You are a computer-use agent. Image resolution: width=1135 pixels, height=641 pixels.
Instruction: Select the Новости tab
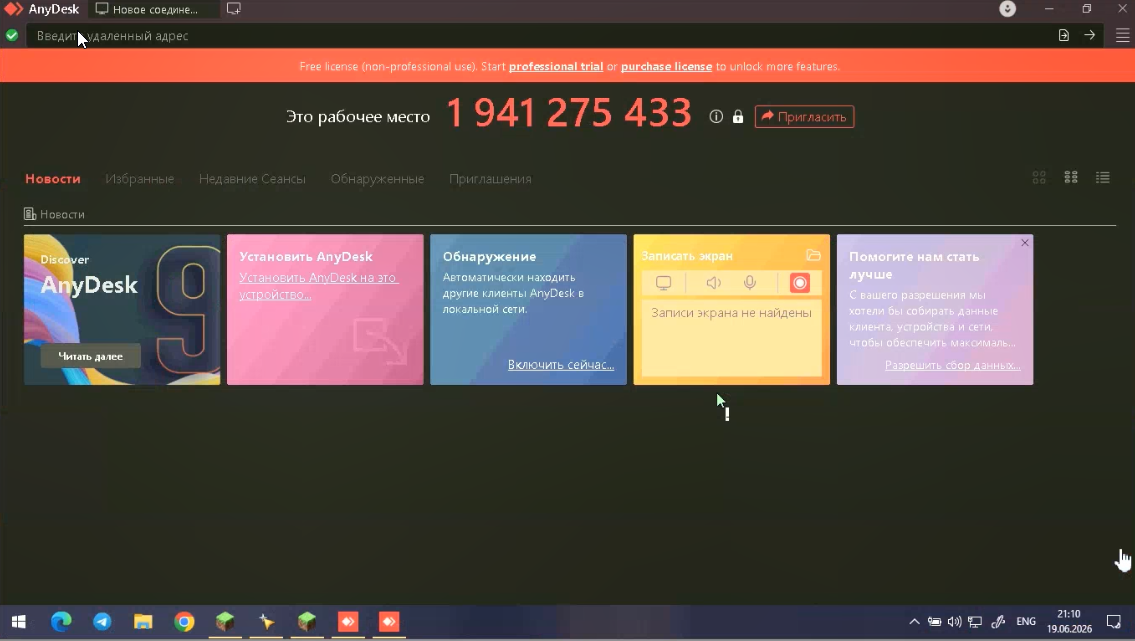(x=53, y=179)
